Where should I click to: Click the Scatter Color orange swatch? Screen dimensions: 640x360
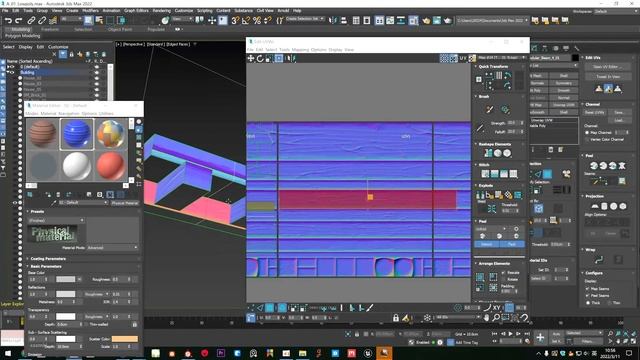point(124,339)
